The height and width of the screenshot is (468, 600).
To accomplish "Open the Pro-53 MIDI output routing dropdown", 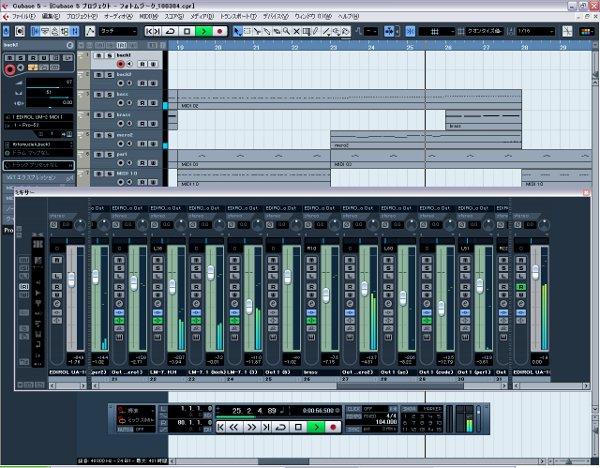I will pos(38,126).
